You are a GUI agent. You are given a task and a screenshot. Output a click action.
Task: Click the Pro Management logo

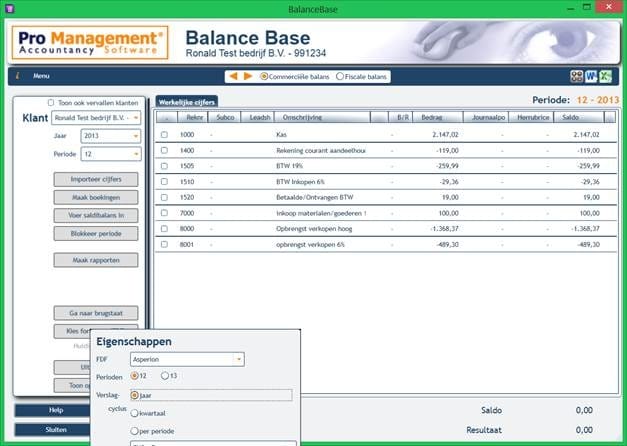pos(90,43)
